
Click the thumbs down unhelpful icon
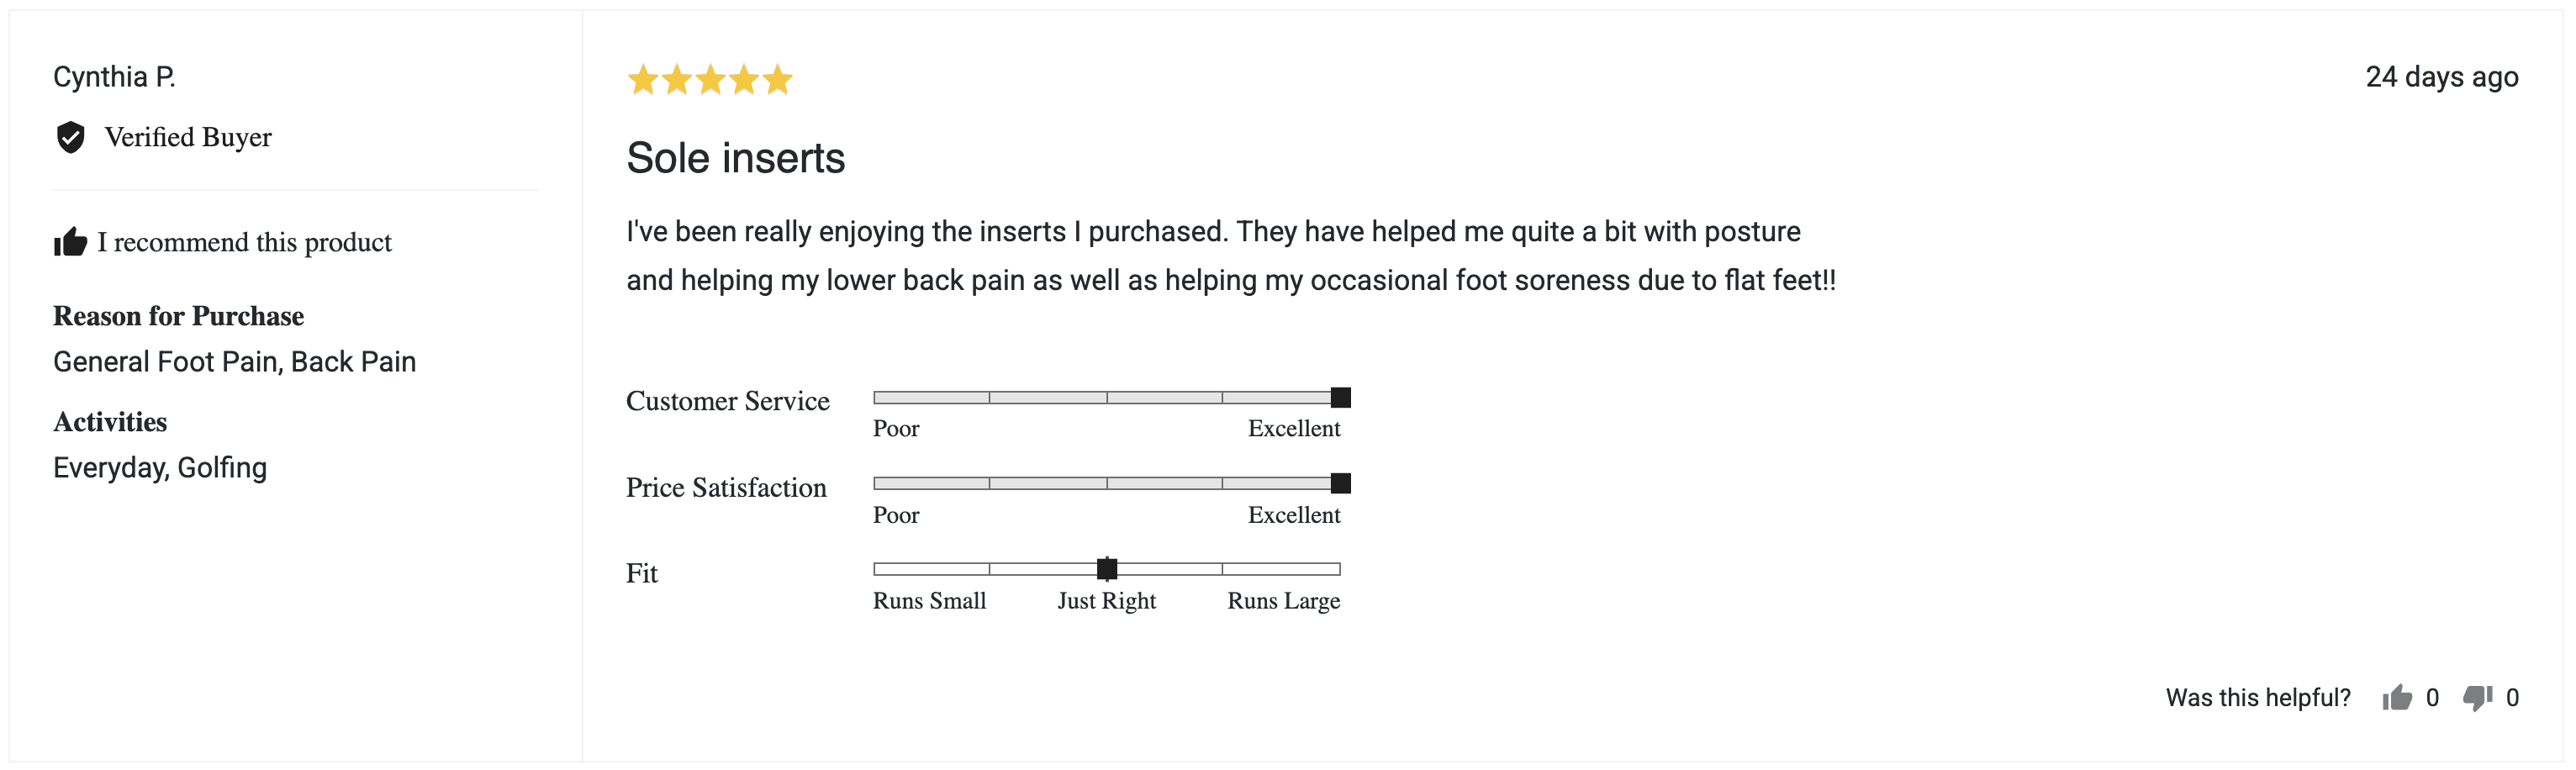tap(2478, 697)
